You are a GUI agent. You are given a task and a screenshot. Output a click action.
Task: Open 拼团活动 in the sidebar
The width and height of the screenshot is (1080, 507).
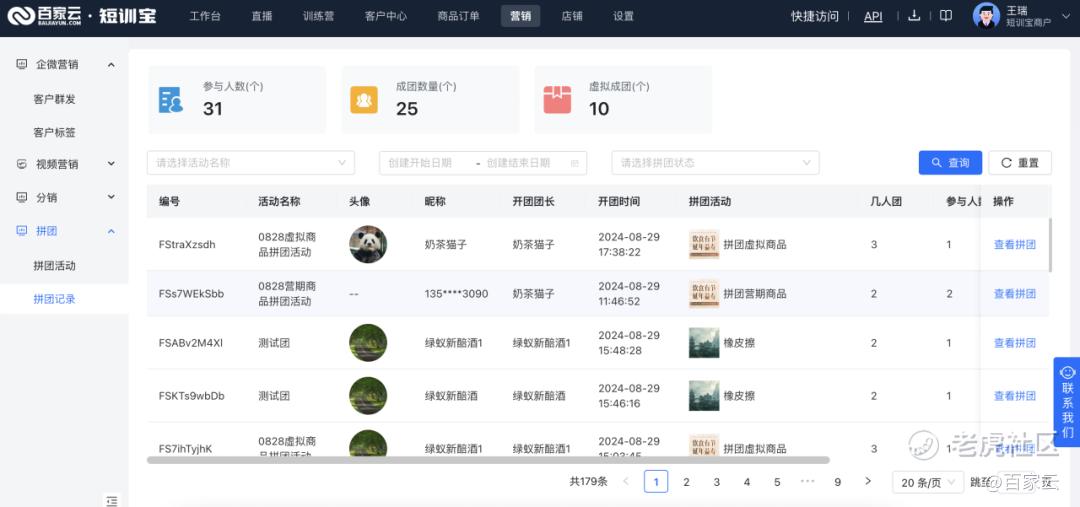coord(54,266)
